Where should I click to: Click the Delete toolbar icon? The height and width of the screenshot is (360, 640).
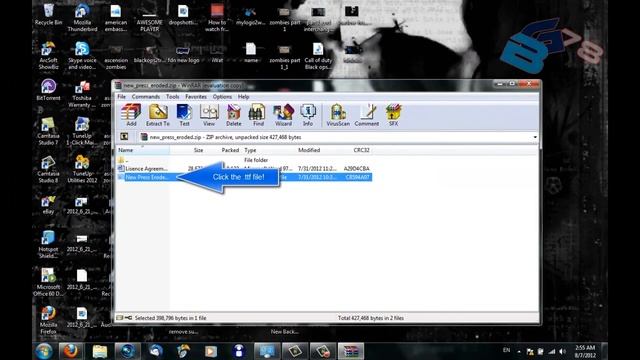point(233,115)
